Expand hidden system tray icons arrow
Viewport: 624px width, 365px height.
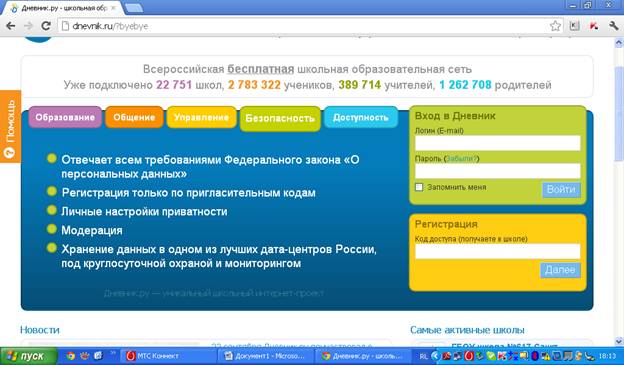click(x=436, y=355)
